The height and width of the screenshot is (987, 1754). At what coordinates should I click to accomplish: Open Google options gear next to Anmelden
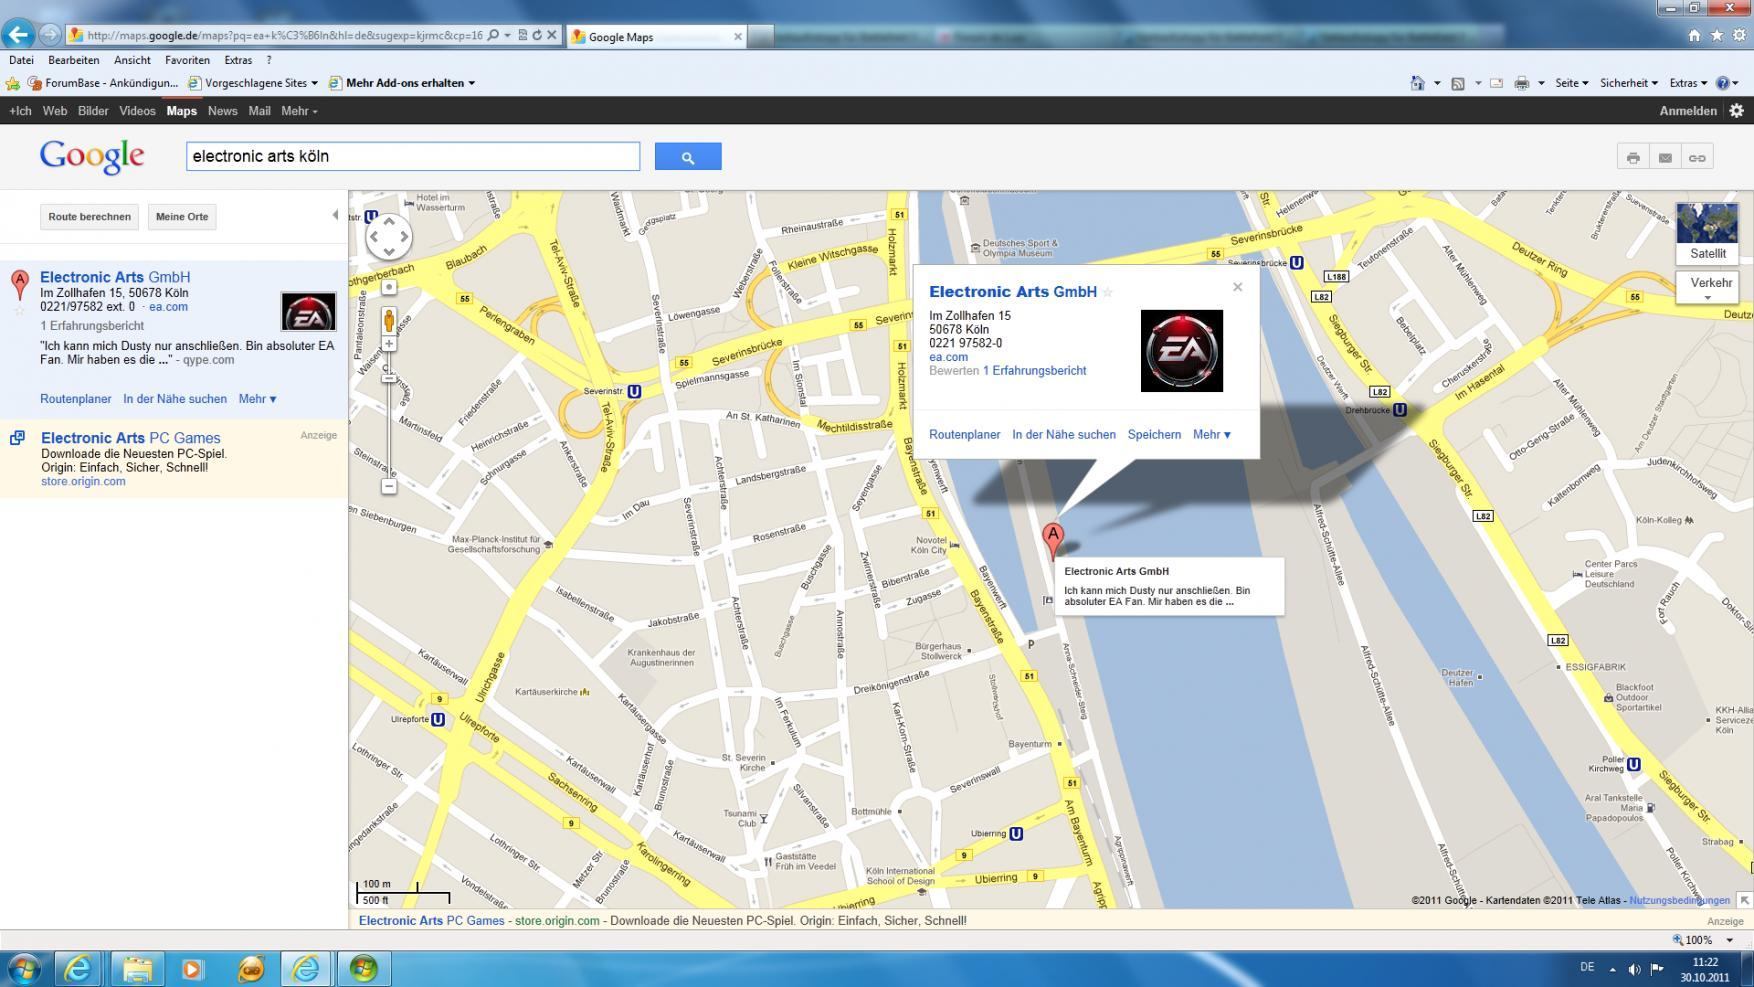tap(1737, 111)
